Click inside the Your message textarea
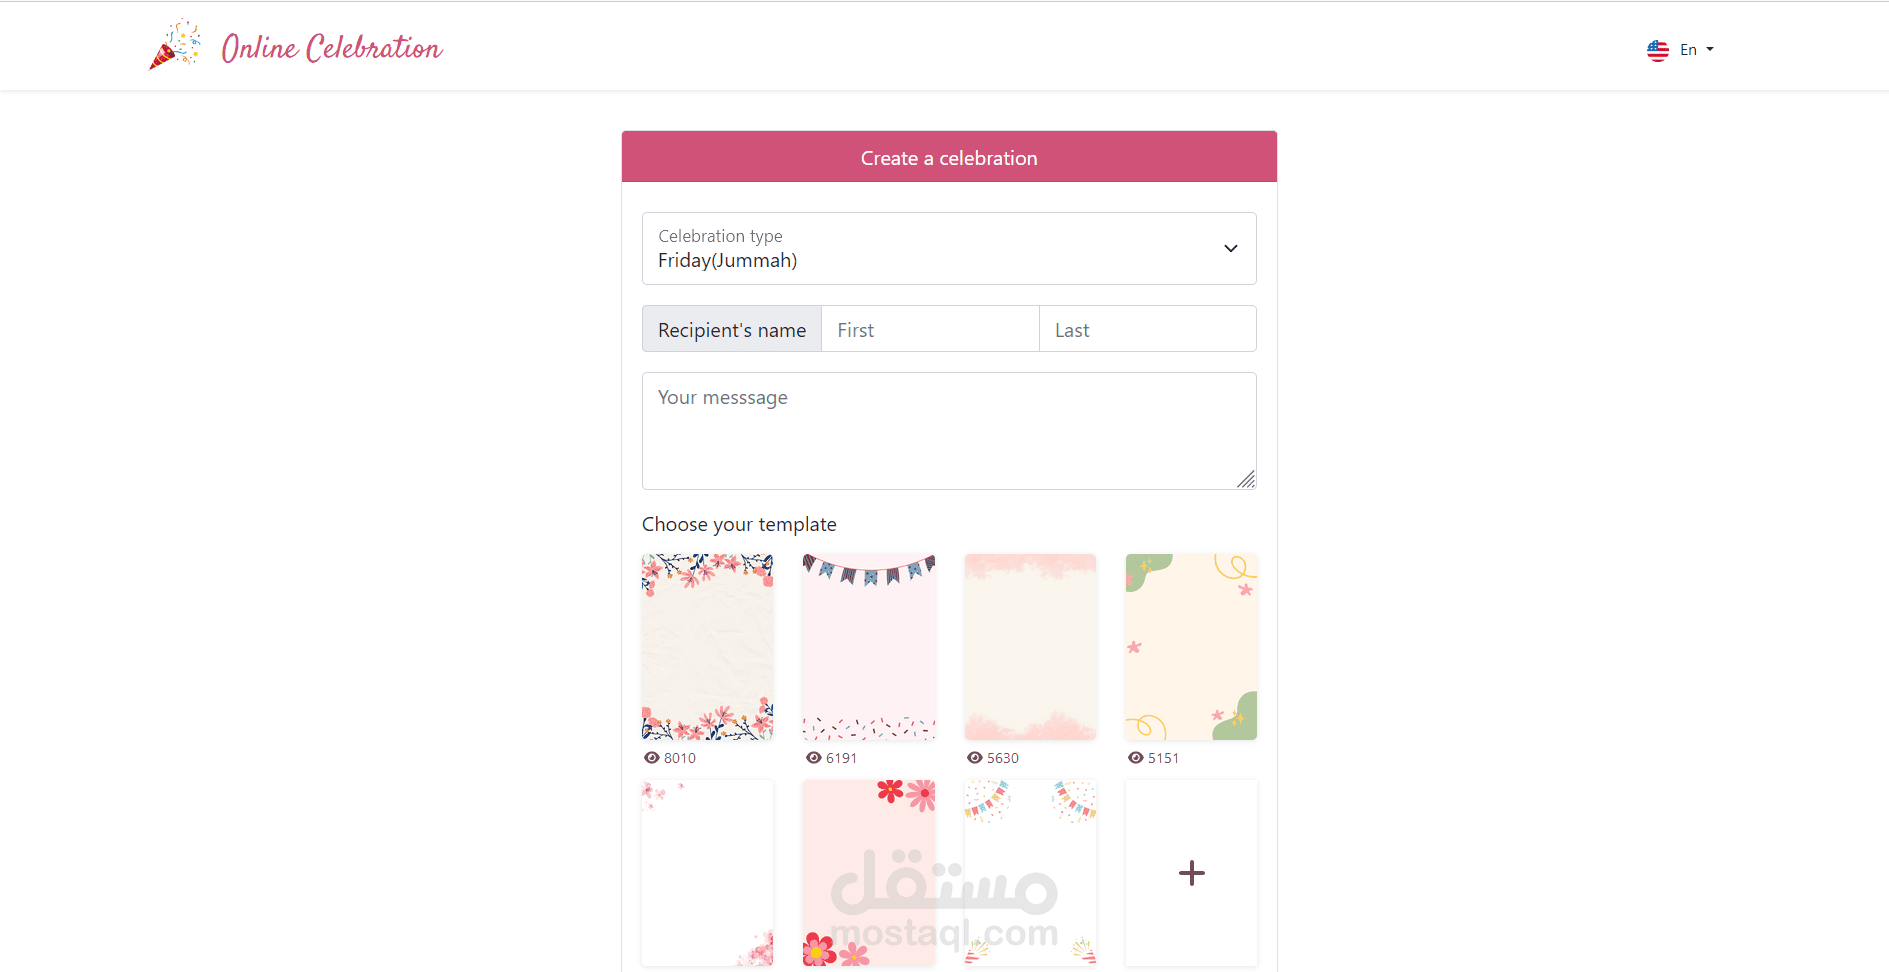This screenshot has height=972, width=1889. tap(949, 431)
